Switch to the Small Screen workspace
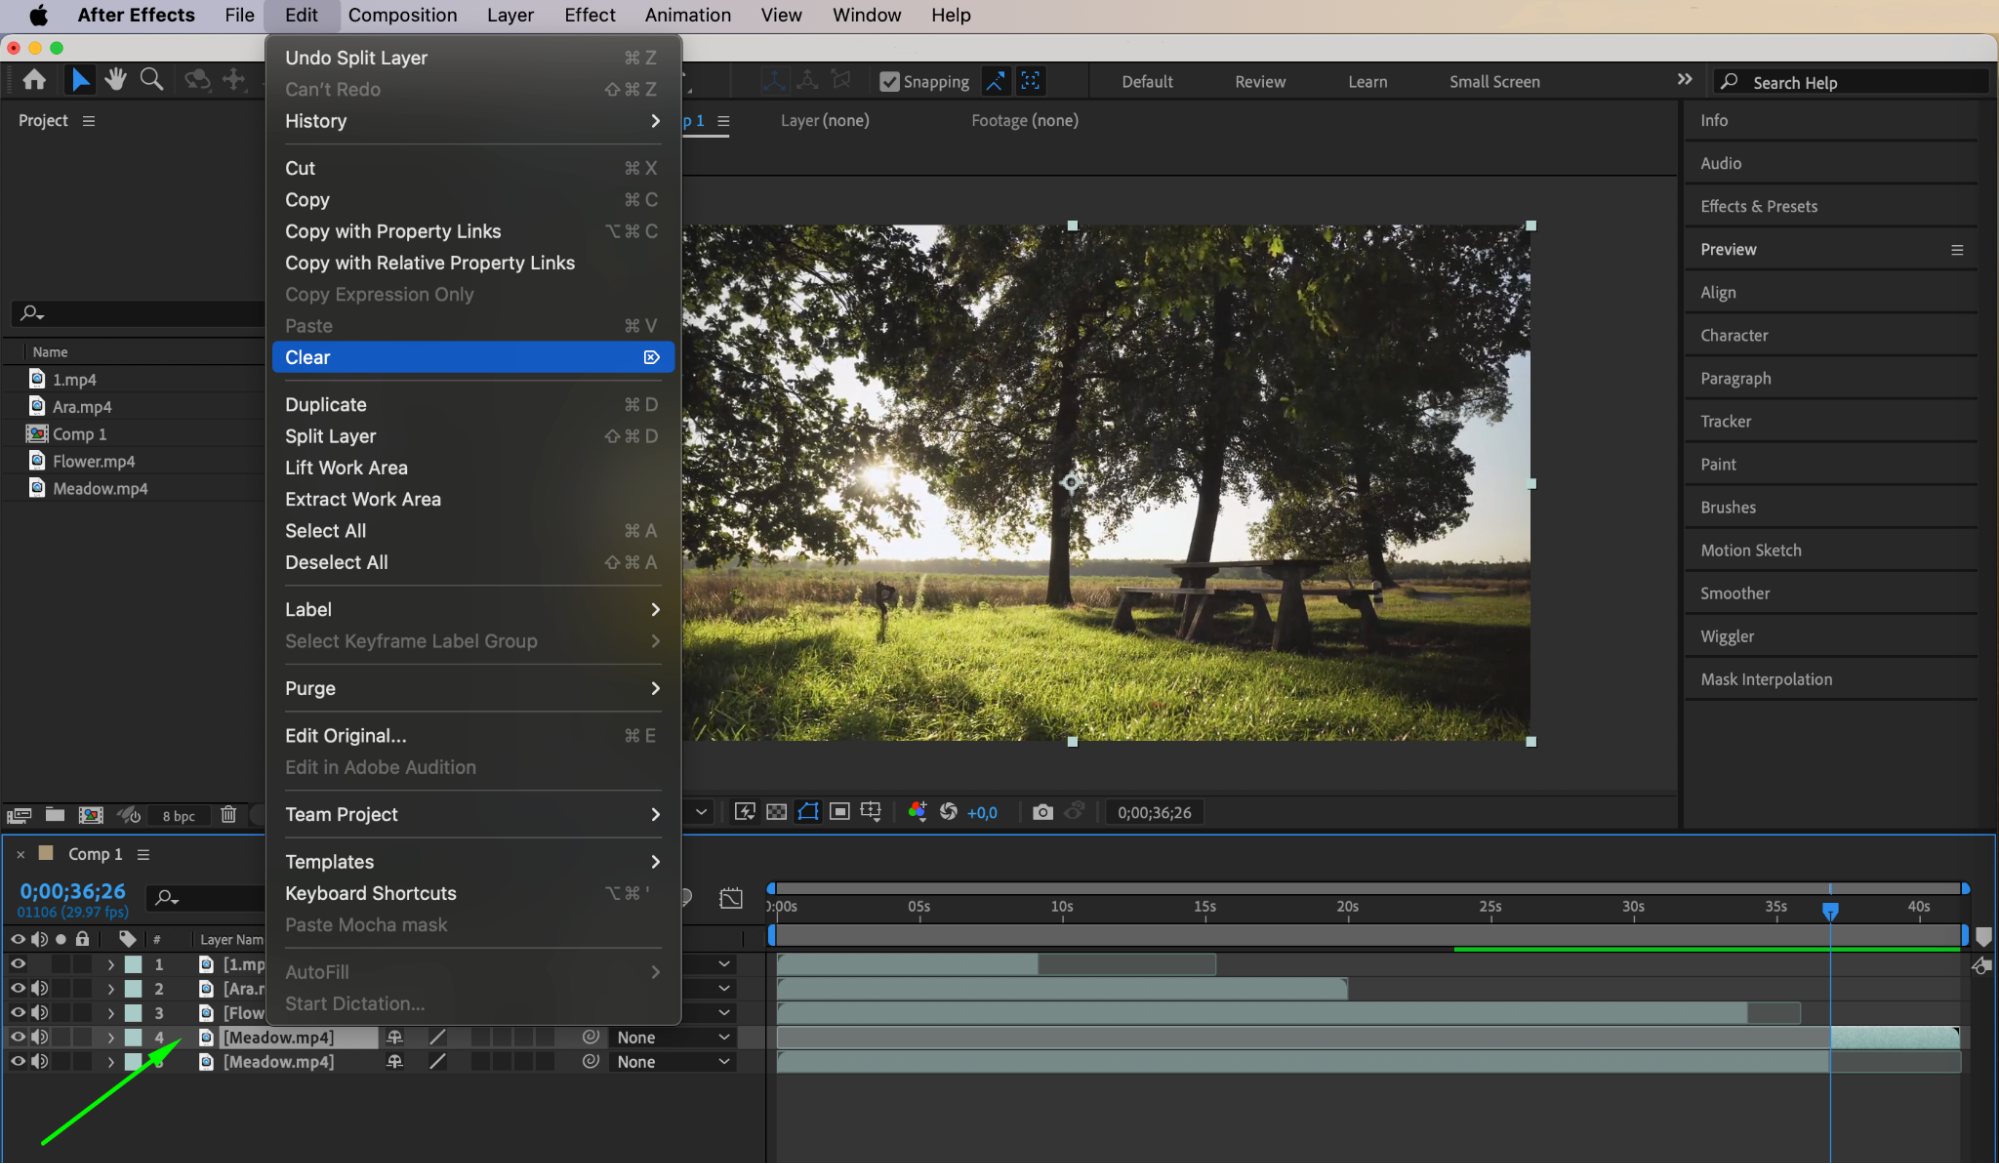Viewport: 1999px width, 1164px height. (x=1494, y=82)
